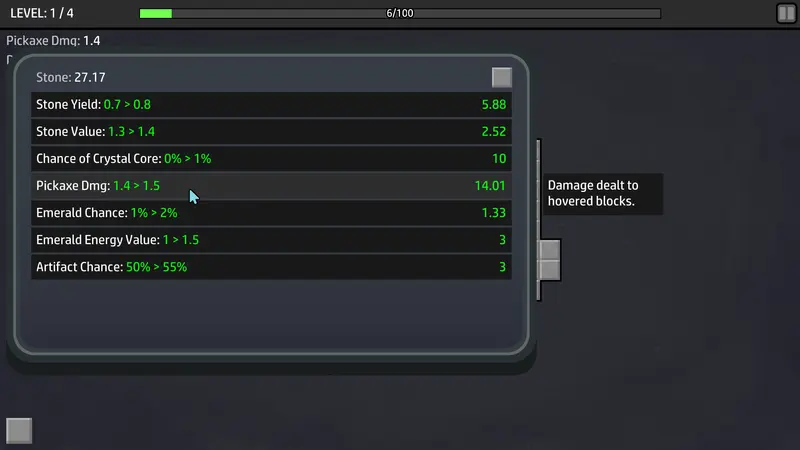Click the 5.88 cost for Stone Yield
This screenshot has width=800, height=450.
tap(494, 105)
